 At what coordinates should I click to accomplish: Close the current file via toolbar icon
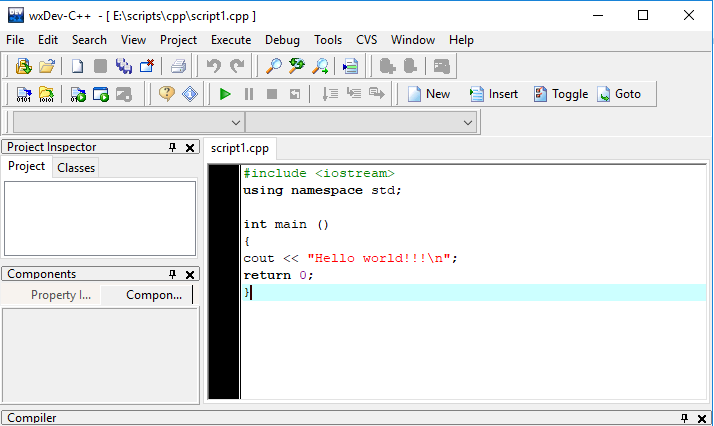(x=147, y=66)
